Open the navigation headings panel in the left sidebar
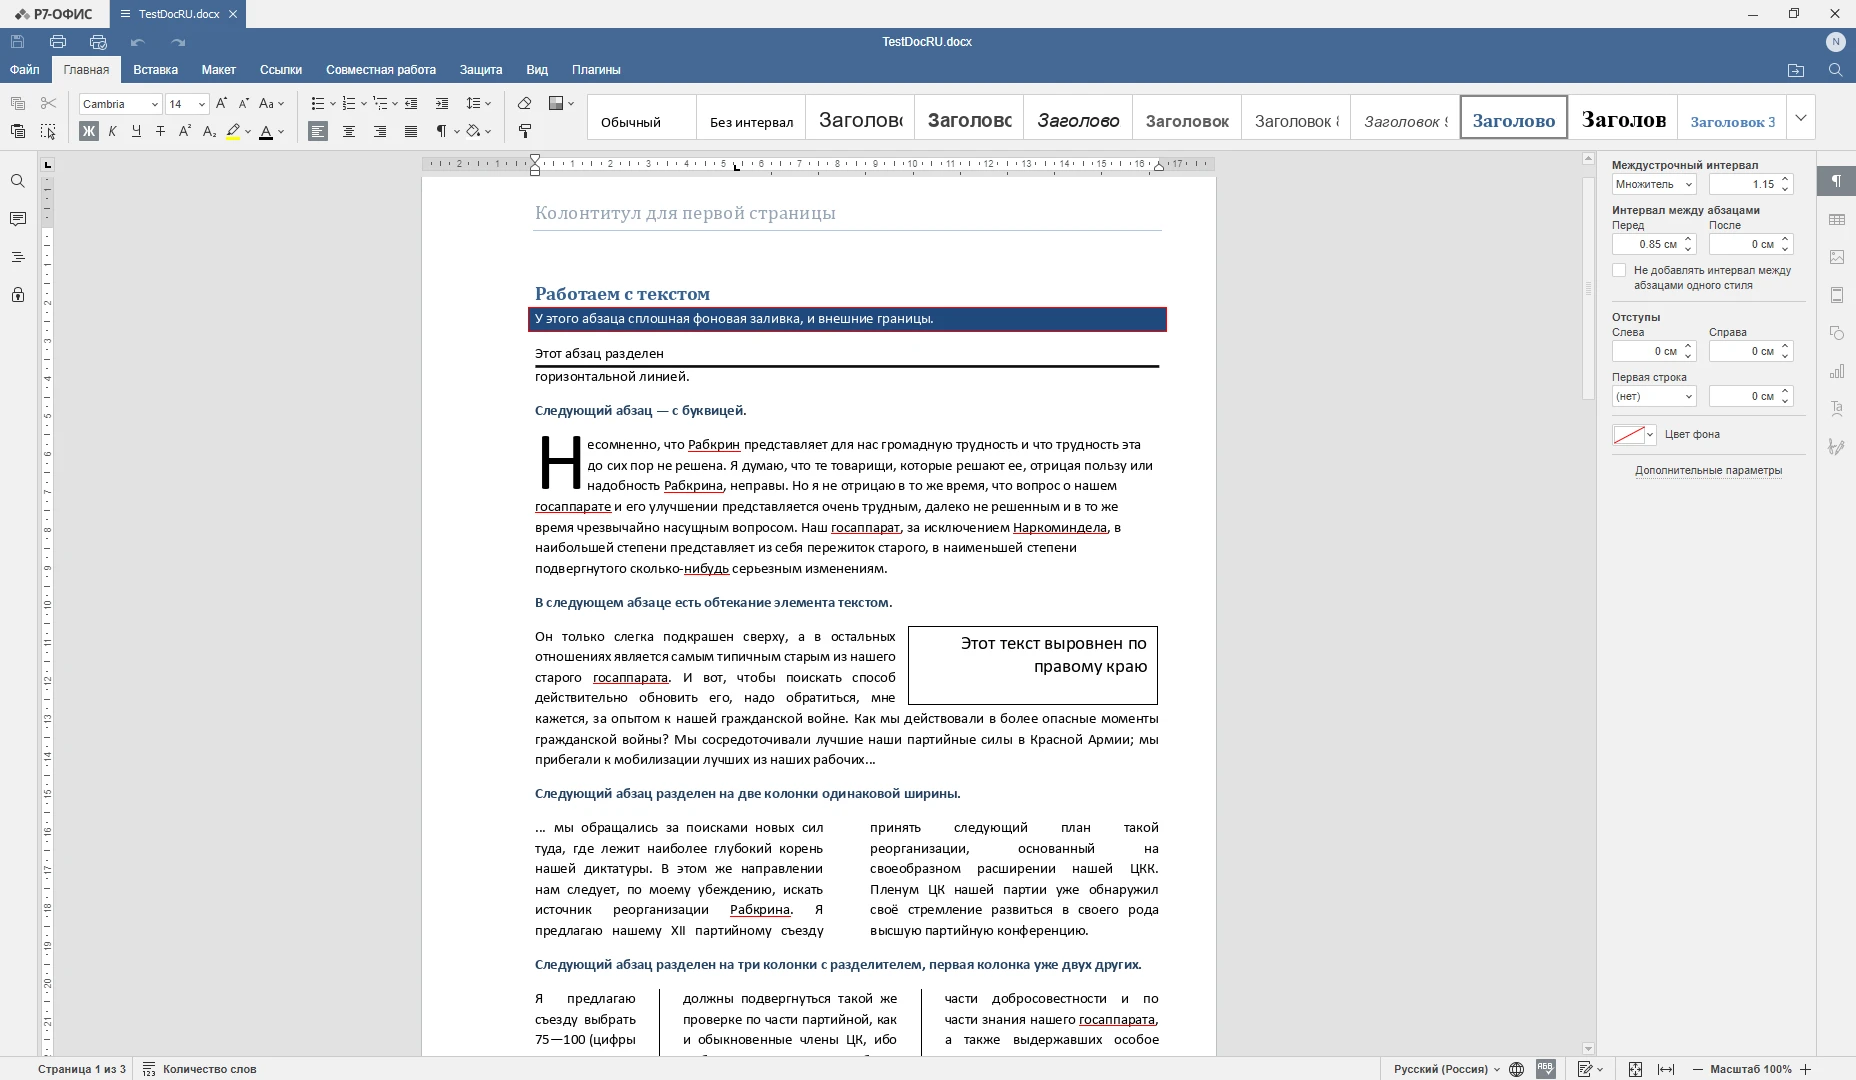The image size is (1856, 1080). tap(17, 257)
